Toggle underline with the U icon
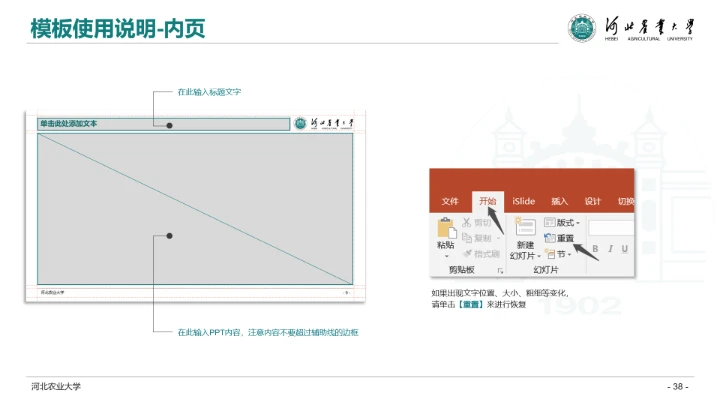 pos(624,248)
